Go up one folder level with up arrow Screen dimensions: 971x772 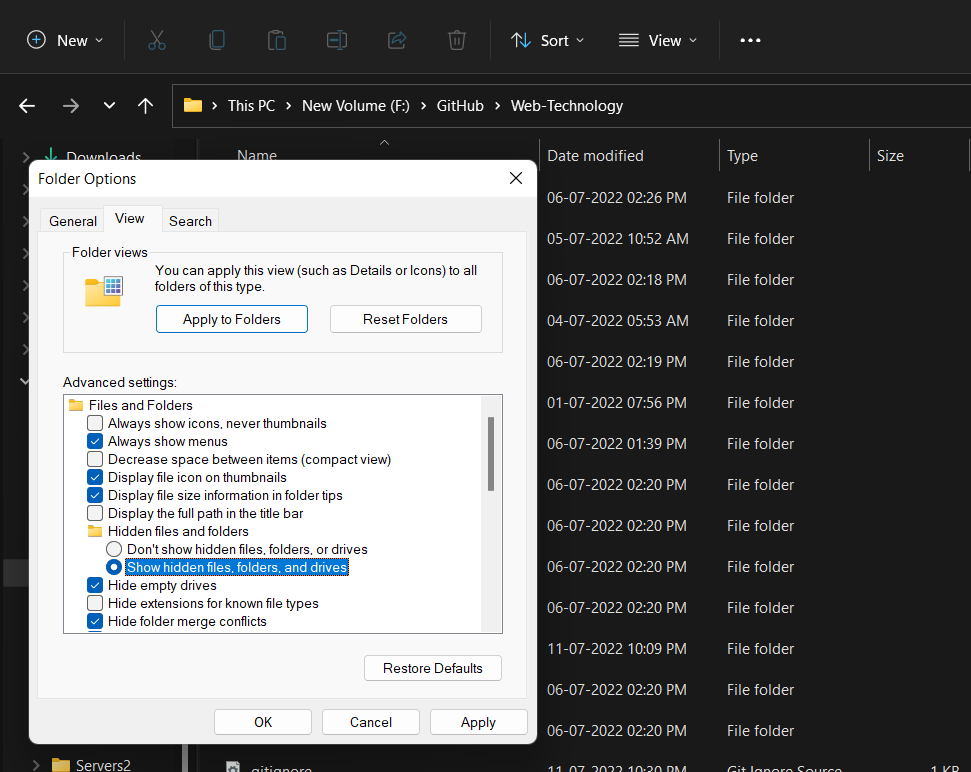[x=145, y=105]
